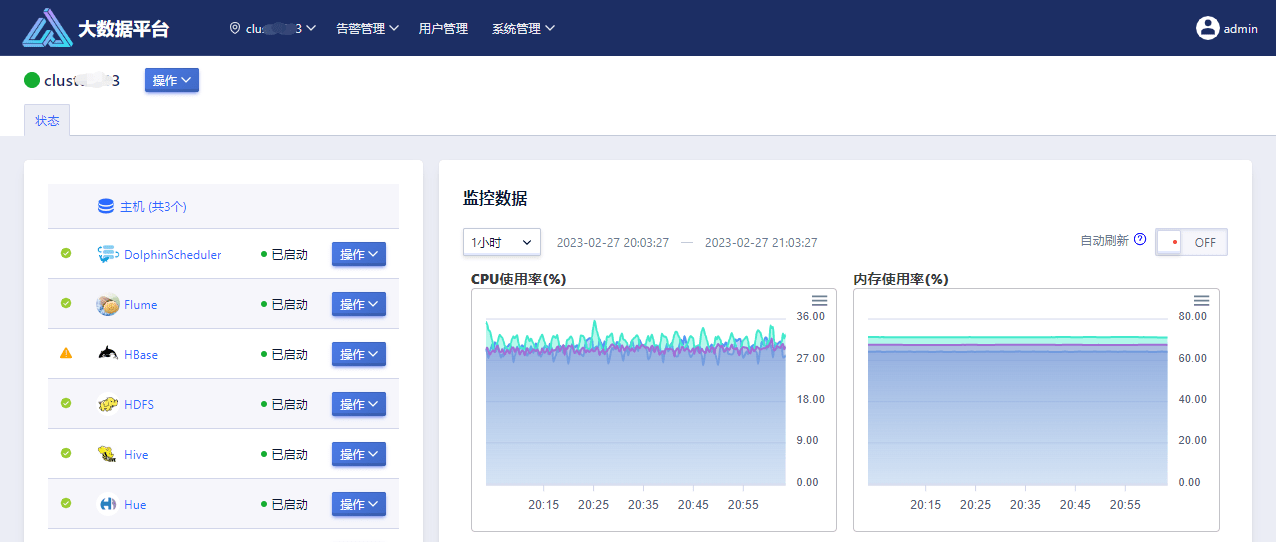The width and height of the screenshot is (1276, 542).
Task: Open the 1小时 time range dropdown
Action: 502,242
